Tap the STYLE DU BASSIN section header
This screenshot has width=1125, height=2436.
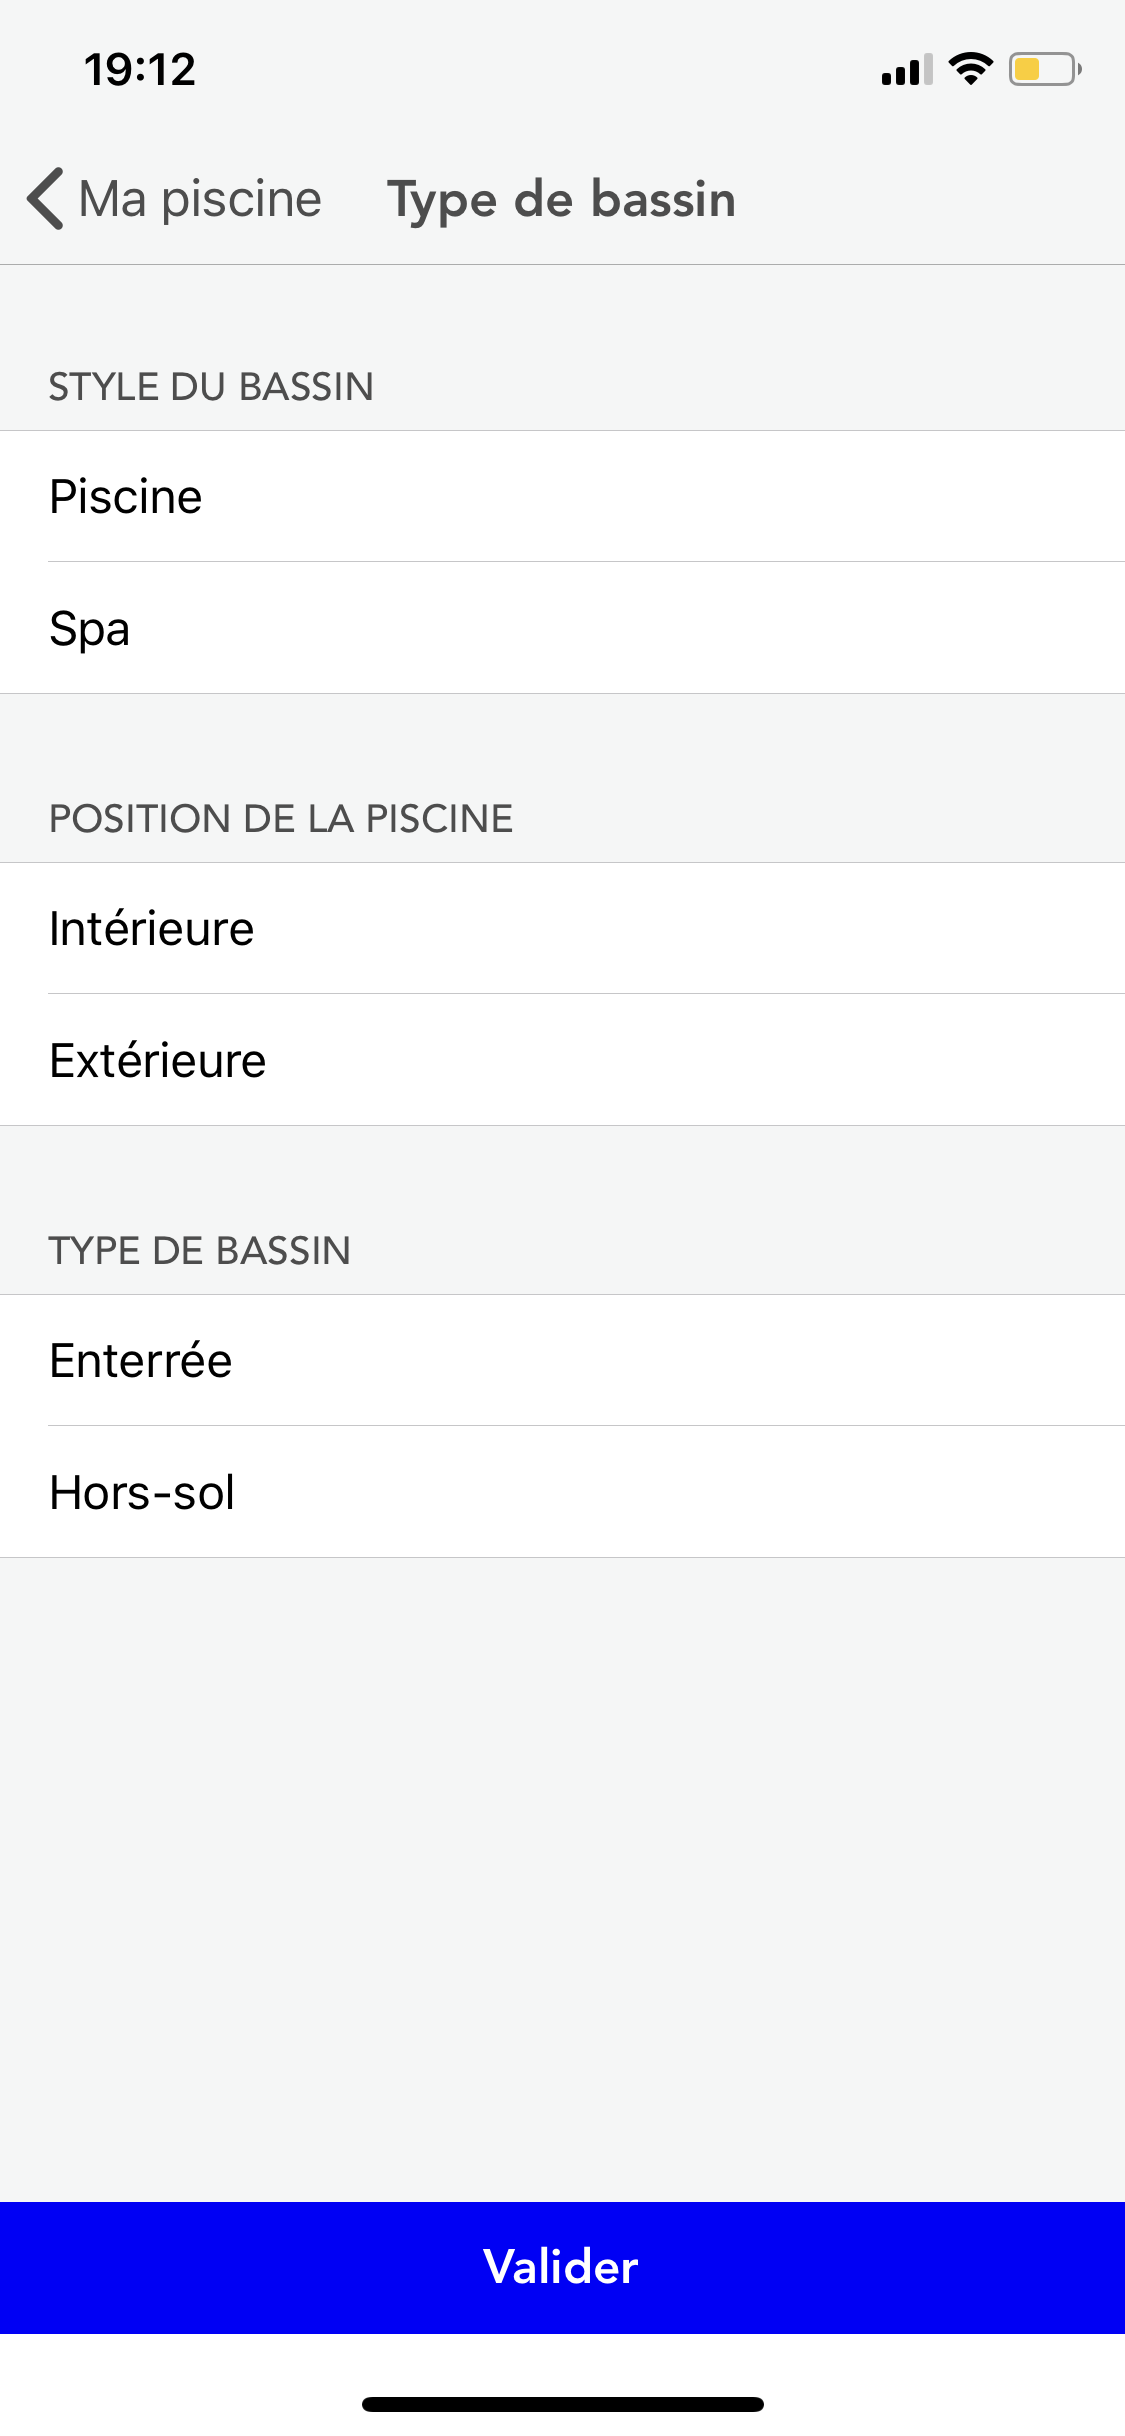pos(211,387)
